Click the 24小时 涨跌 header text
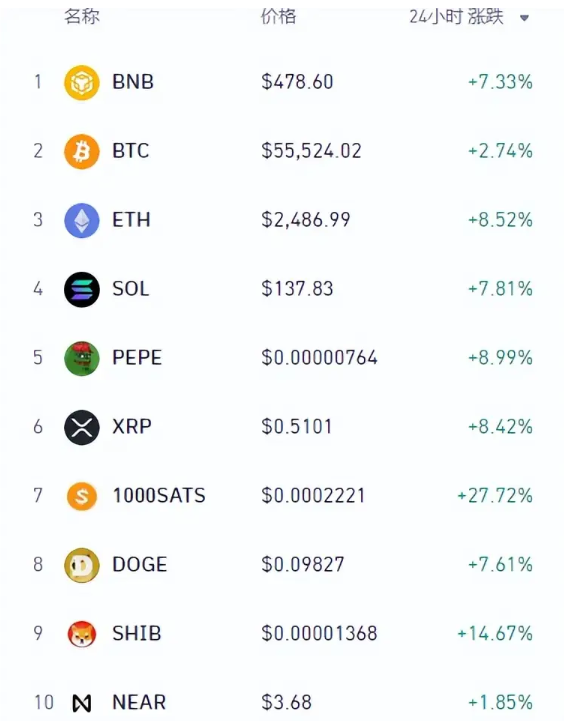The image size is (564, 721). coord(456,17)
